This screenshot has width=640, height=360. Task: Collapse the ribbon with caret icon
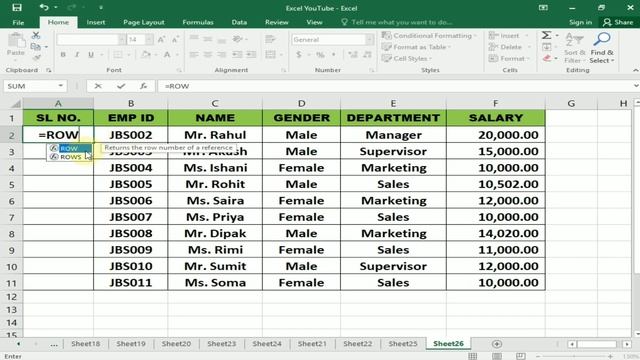point(635,70)
